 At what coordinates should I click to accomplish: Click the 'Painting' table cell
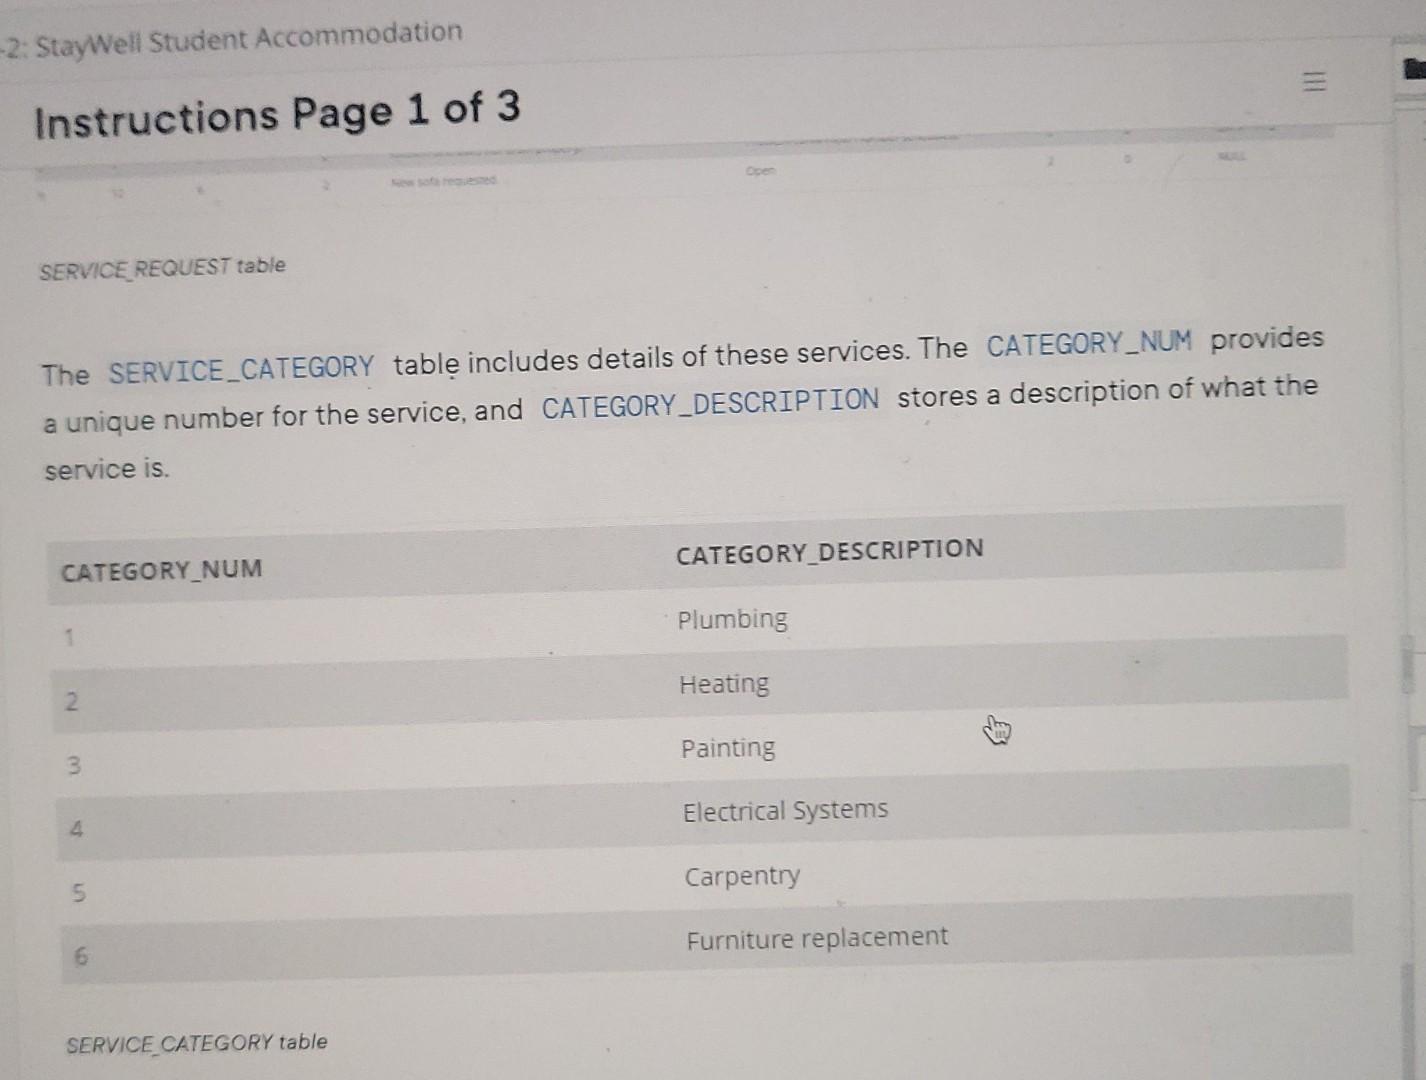(x=727, y=748)
